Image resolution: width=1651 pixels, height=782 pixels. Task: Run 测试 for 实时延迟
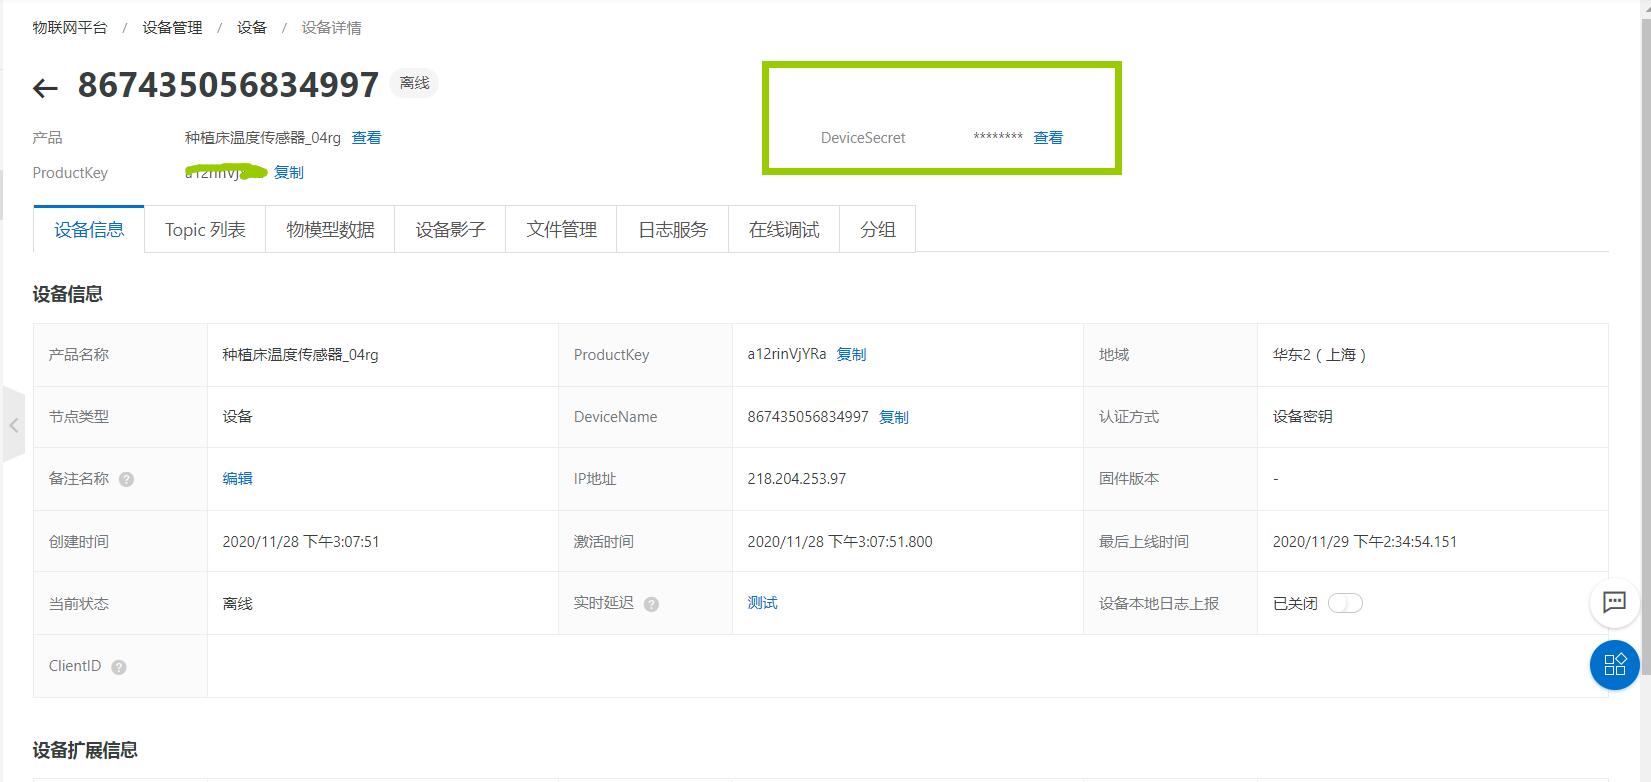(x=762, y=603)
